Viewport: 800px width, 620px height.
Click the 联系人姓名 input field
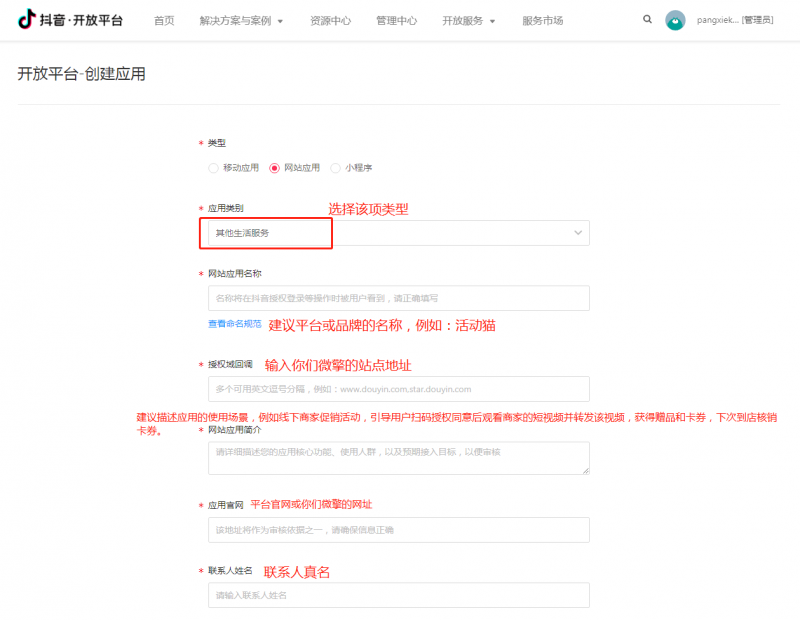[398, 595]
